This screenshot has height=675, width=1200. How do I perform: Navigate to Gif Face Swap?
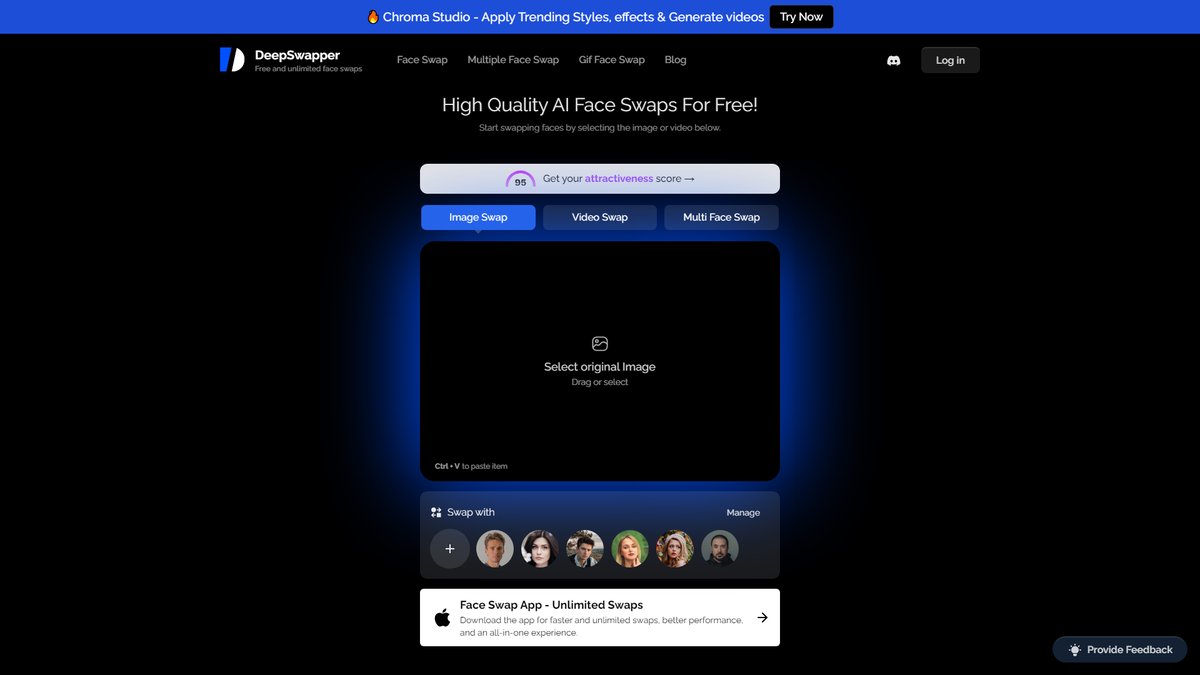pyautogui.click(x=612, y=60)
